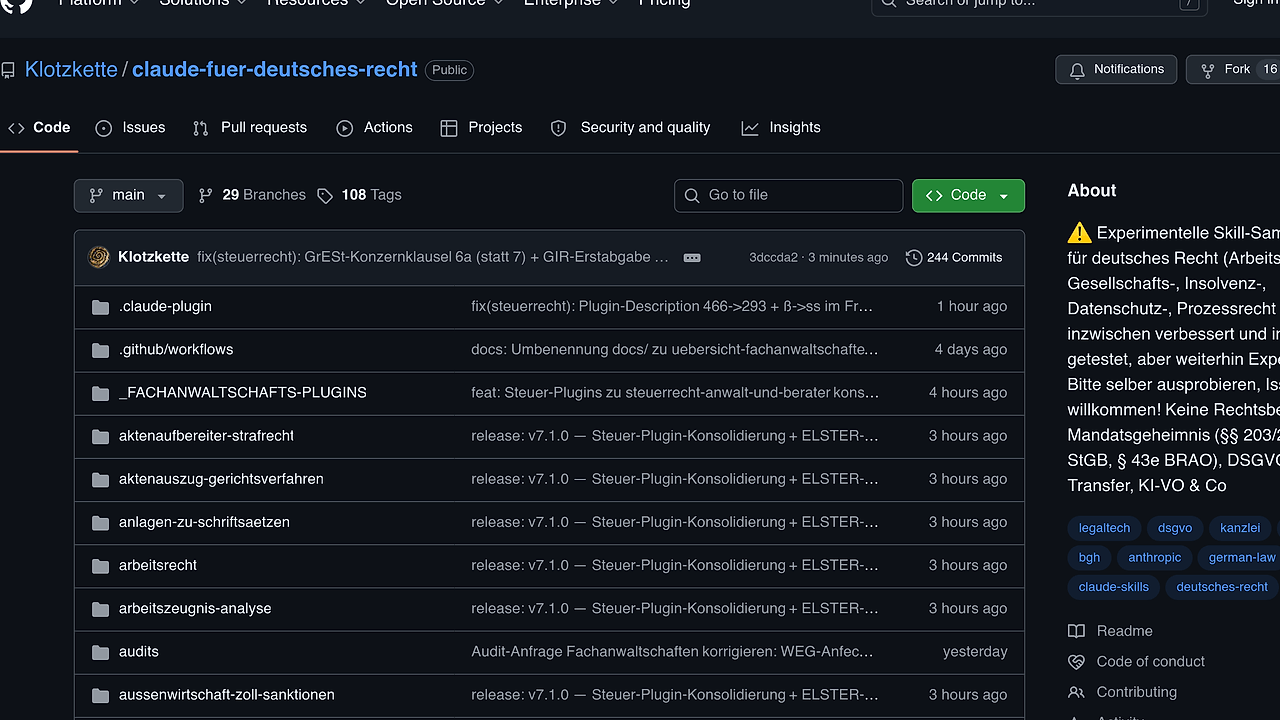Open the .claude-plugin folder
This screenshot has height=720, width=1280.
tap(165, 306)
